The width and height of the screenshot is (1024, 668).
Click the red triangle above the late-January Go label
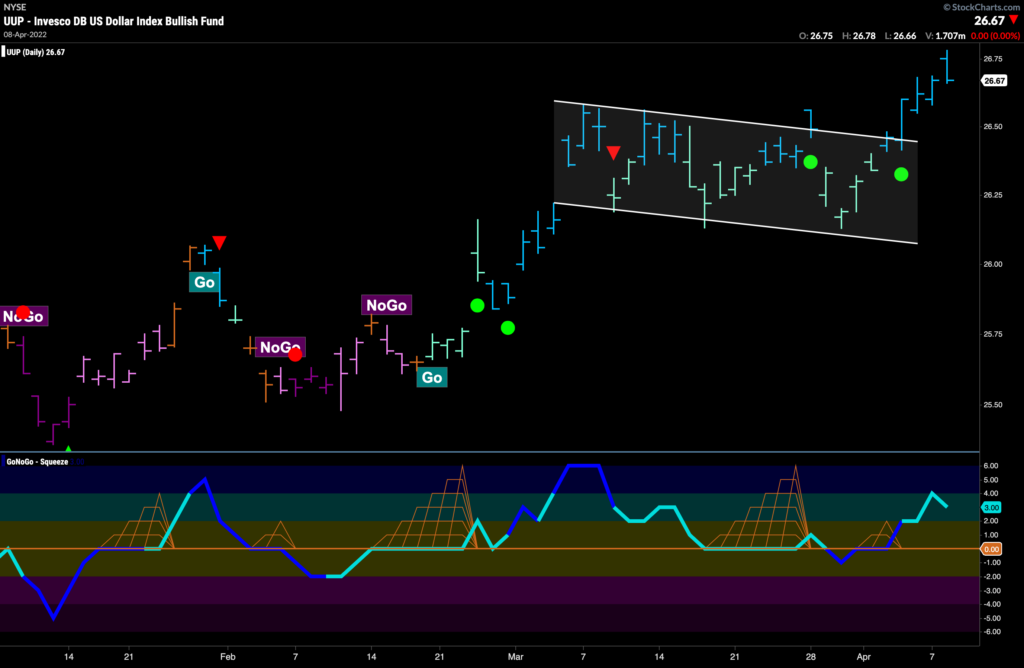pos(219,243)
